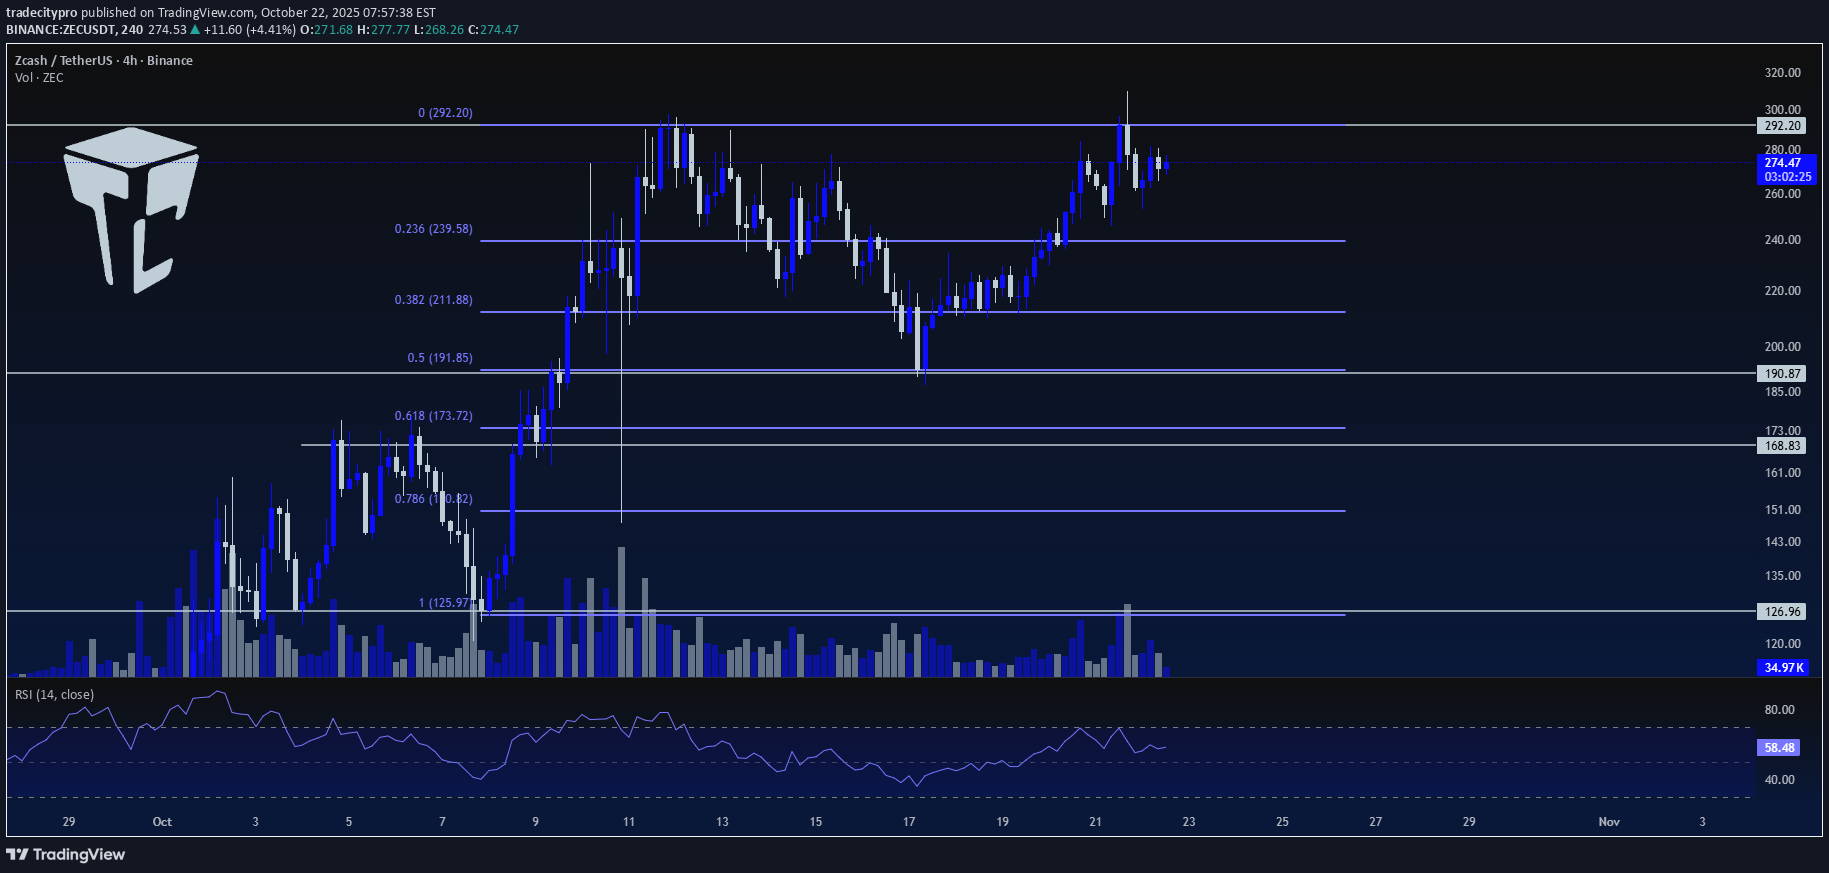Image resolution: width=1829 pixels, height=873 pixels.
Task: Click the Nov label on the time axis
Action: pyautogui.click(x=1608, y=822)
